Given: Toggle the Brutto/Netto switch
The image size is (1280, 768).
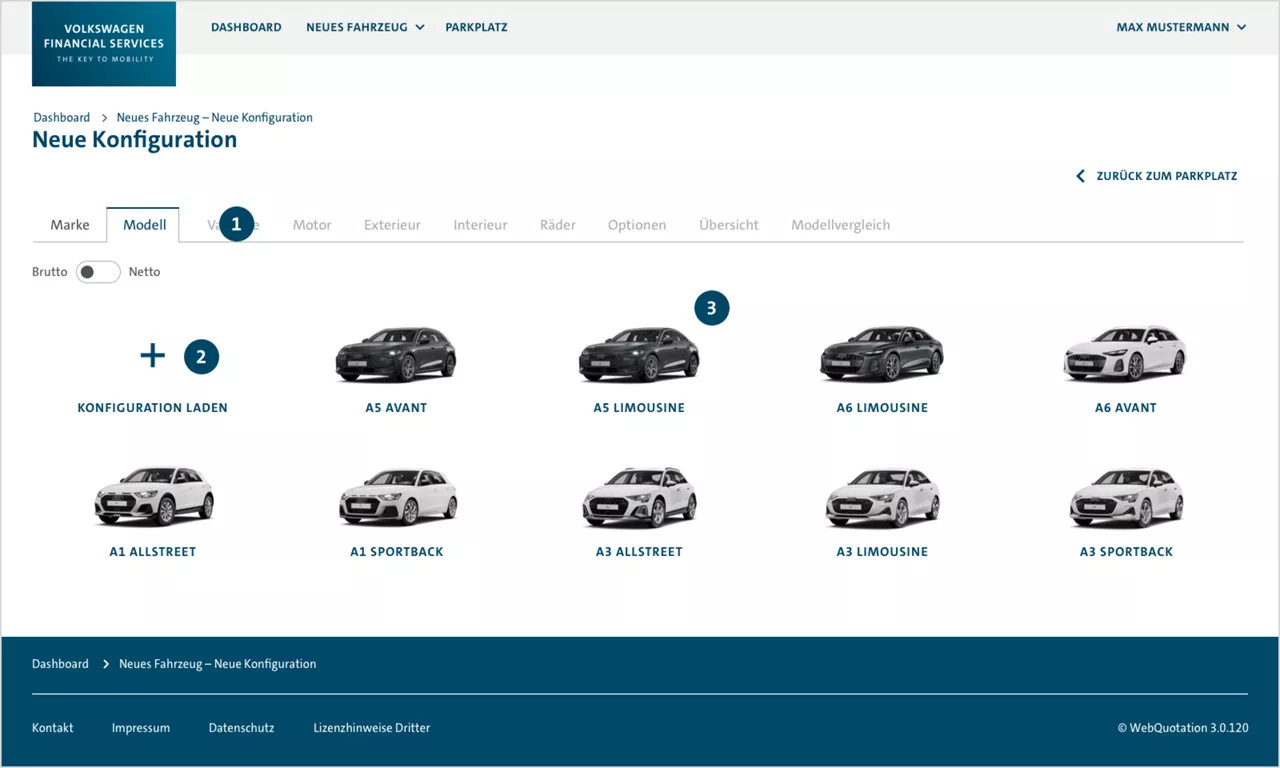Looking at the screenshot, I should [97, 271].
